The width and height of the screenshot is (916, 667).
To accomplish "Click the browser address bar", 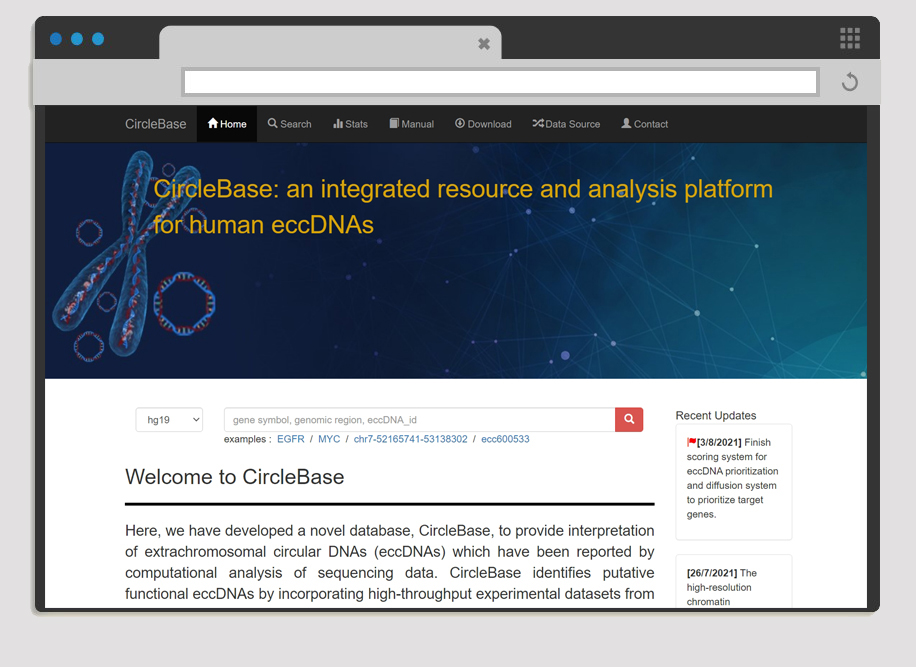I will pyautogui.click(x=500, y=82).
